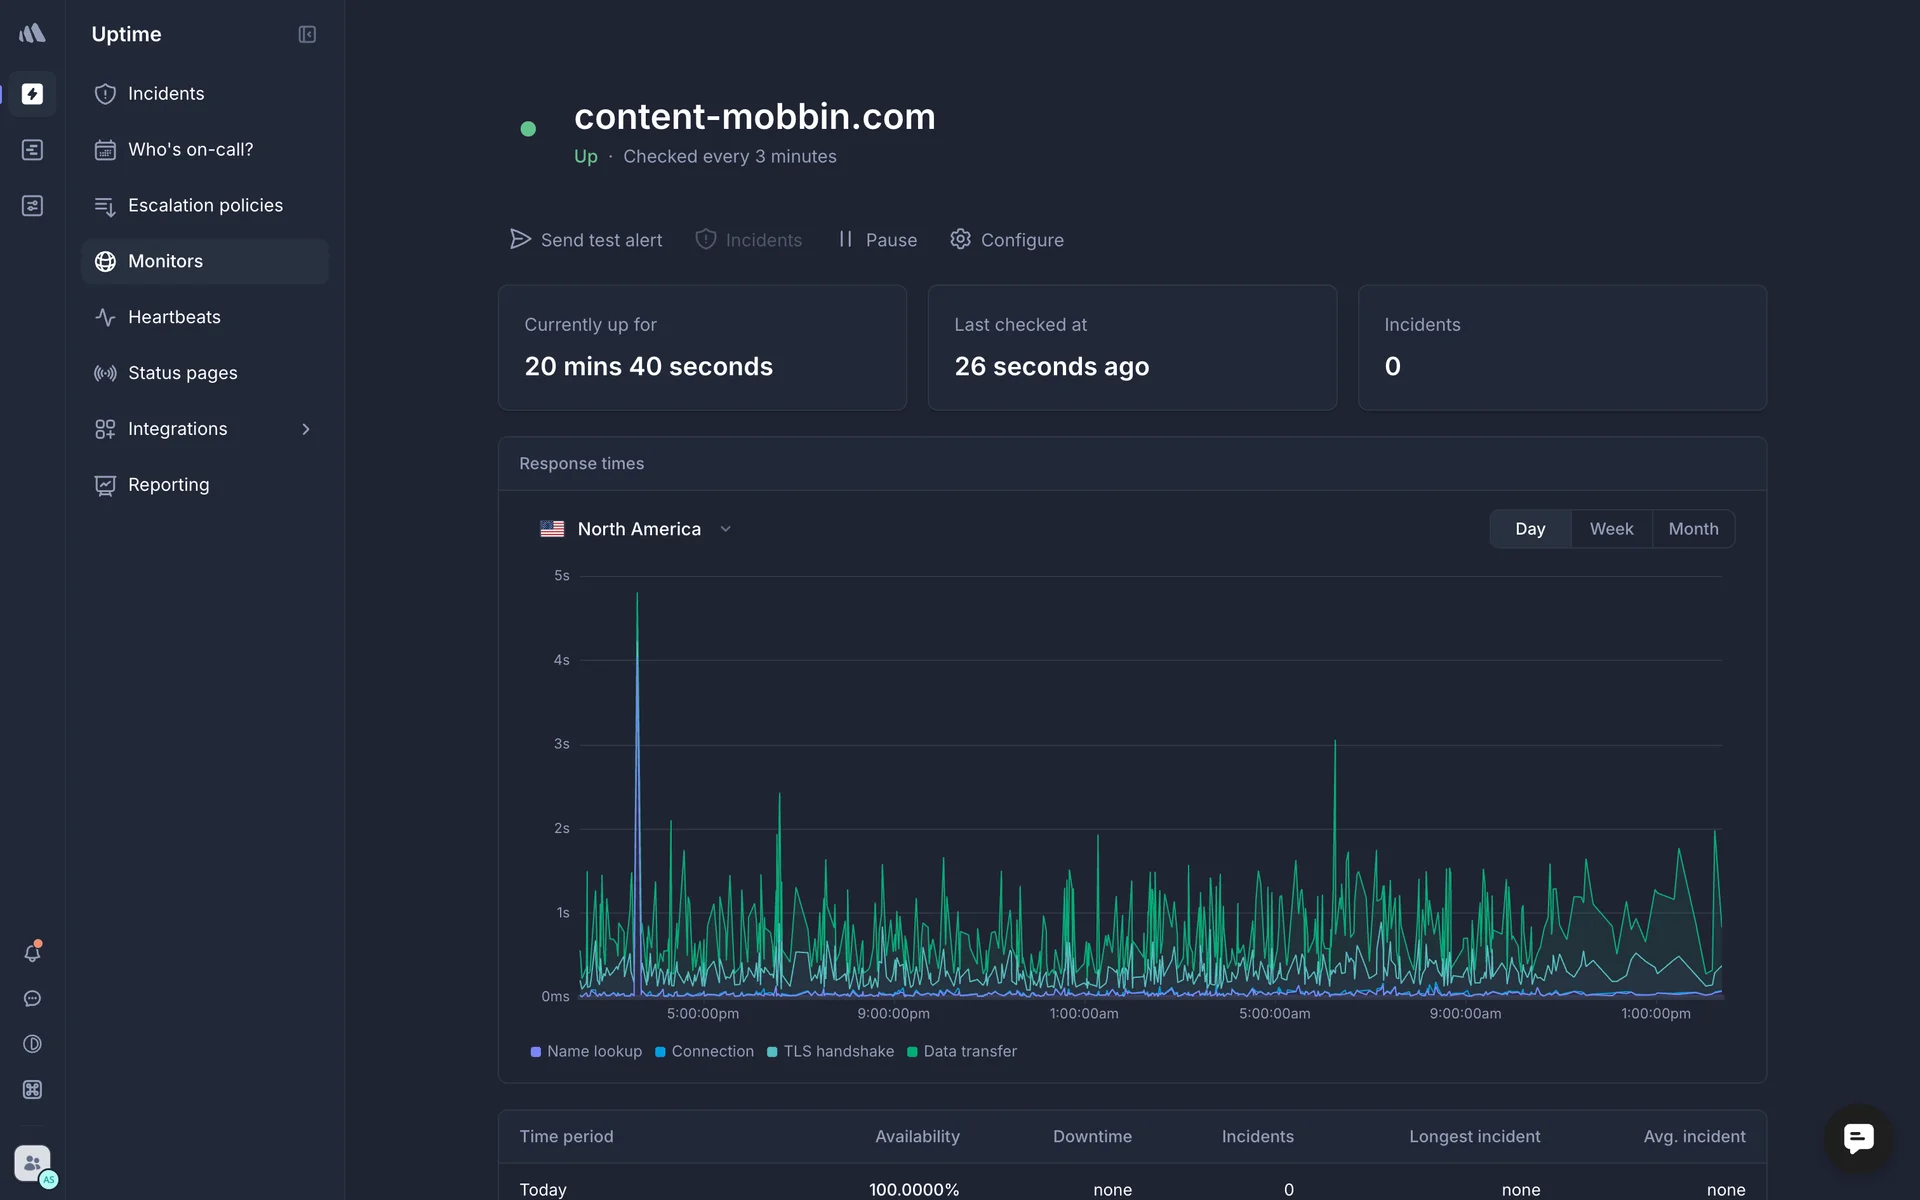Switch chart range to Week

tap(1611, 529)
